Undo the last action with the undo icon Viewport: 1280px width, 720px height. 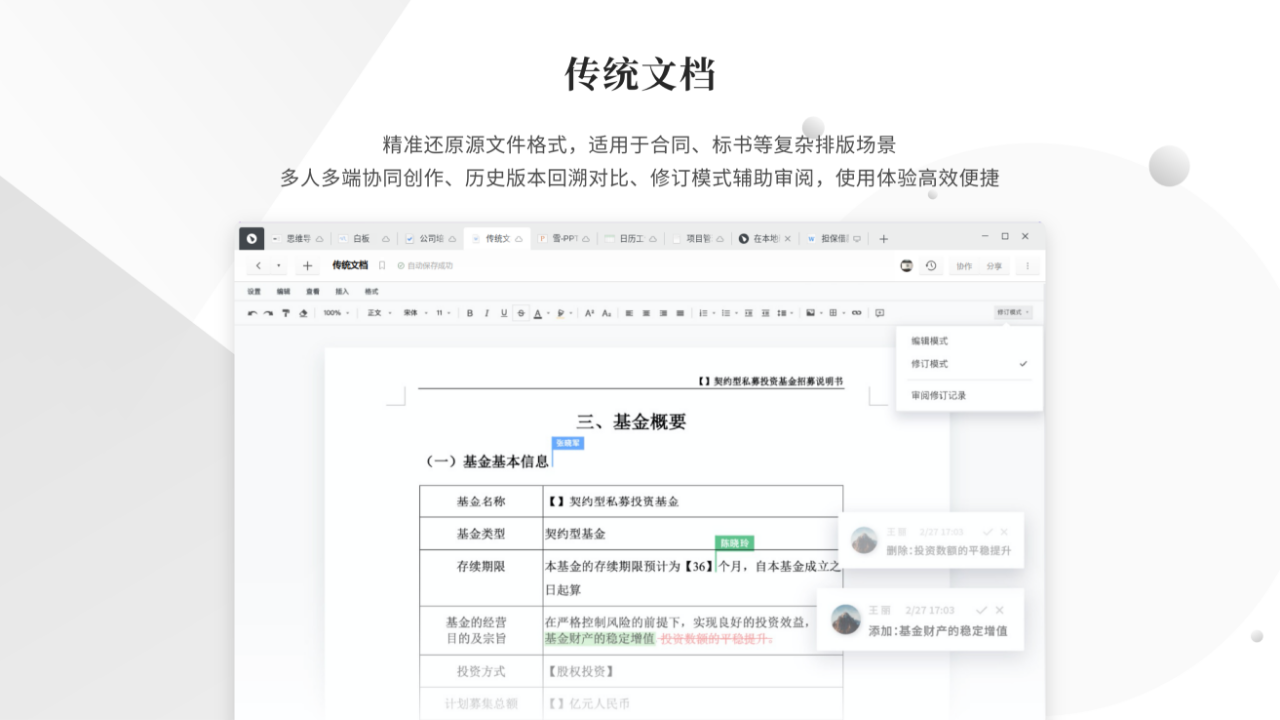tap(253, 313)
